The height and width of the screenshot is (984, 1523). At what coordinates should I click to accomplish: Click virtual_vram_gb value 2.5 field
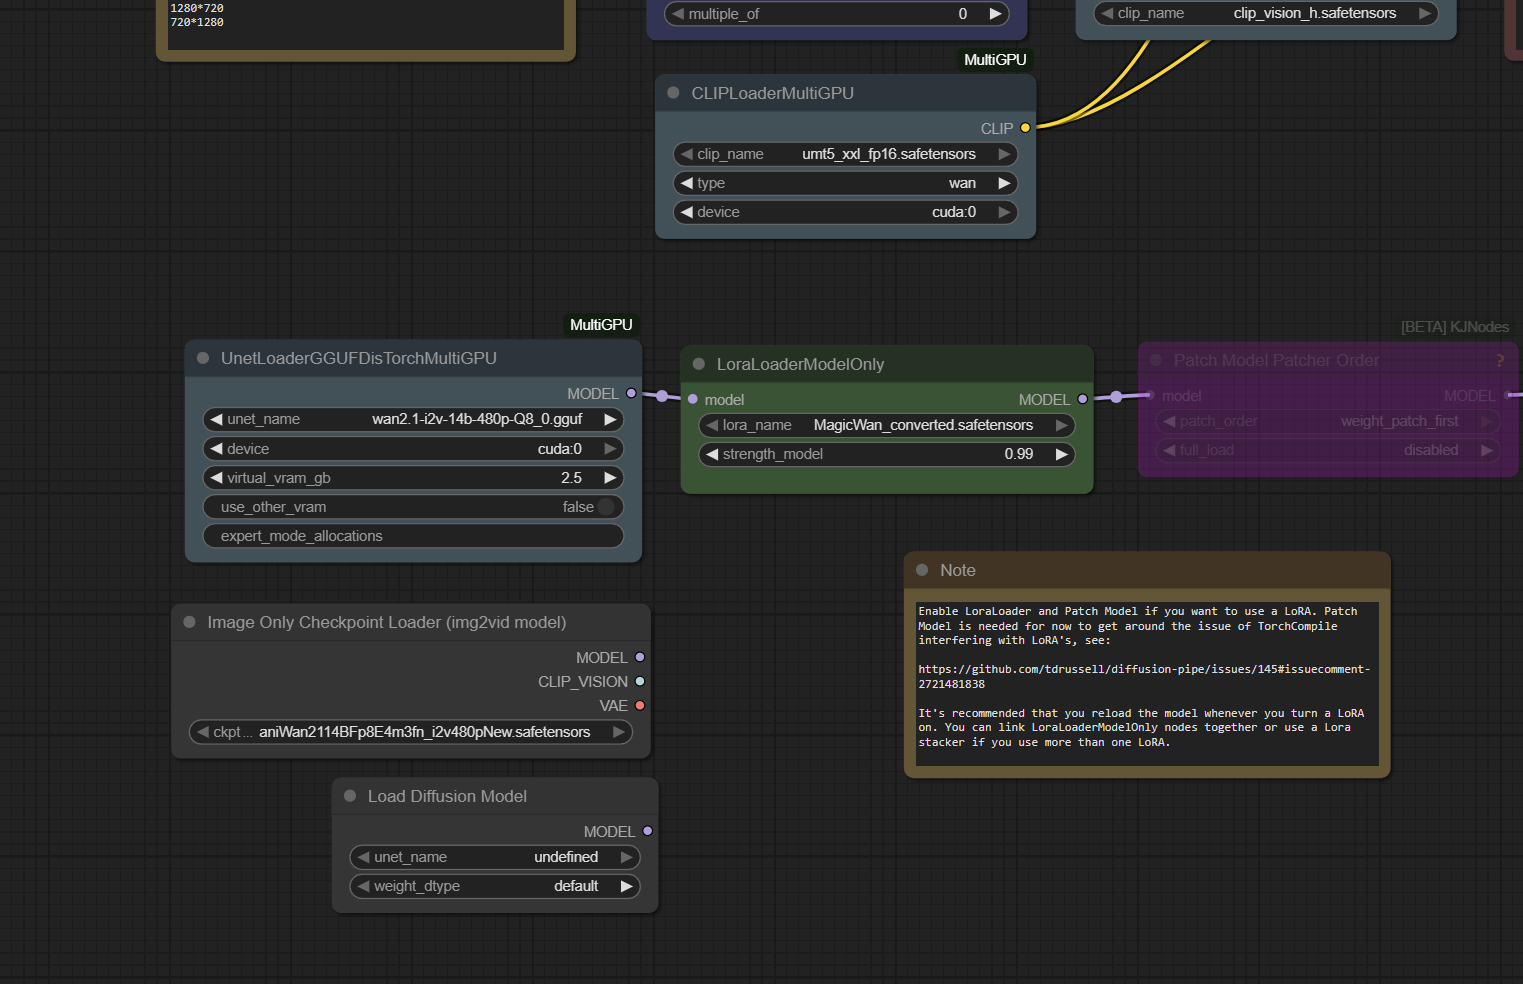[413, 478]
